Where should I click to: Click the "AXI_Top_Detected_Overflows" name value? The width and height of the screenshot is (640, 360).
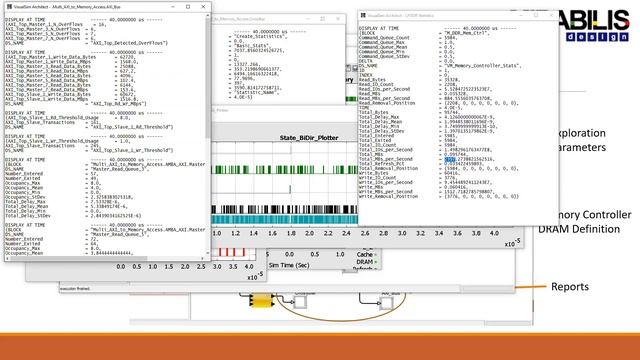point(129,43)
